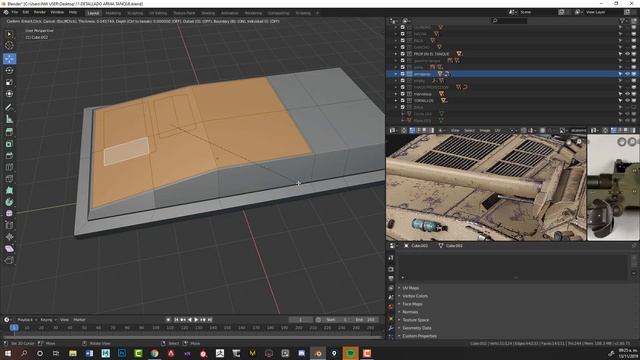This screenshot has width=640, height=360.
Task: Choose the Bevel tool
Action: point(9,155)
